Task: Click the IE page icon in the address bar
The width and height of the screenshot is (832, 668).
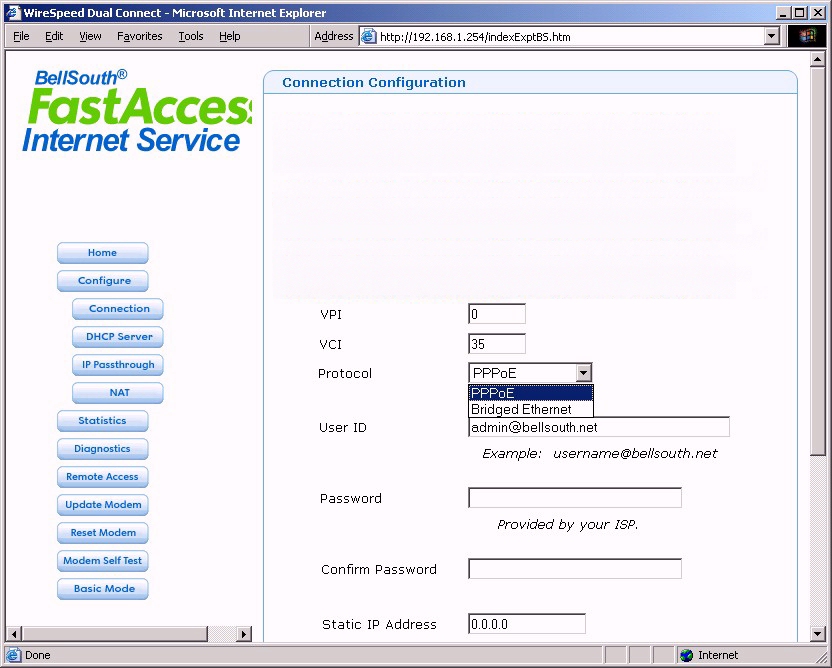Action: [369, 37]
